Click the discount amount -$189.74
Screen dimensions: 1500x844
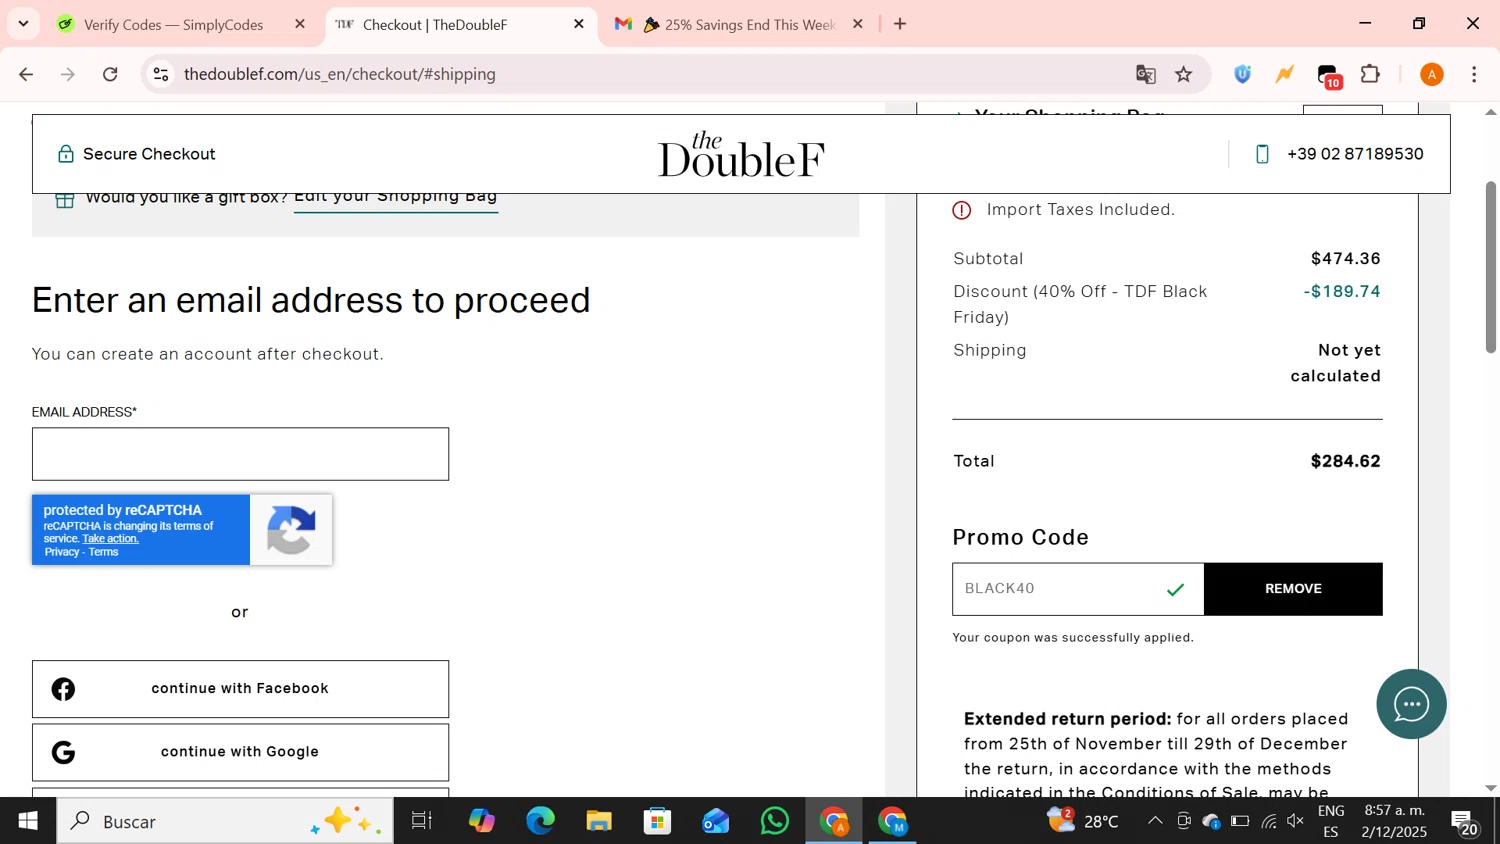tap(1342, 292)
